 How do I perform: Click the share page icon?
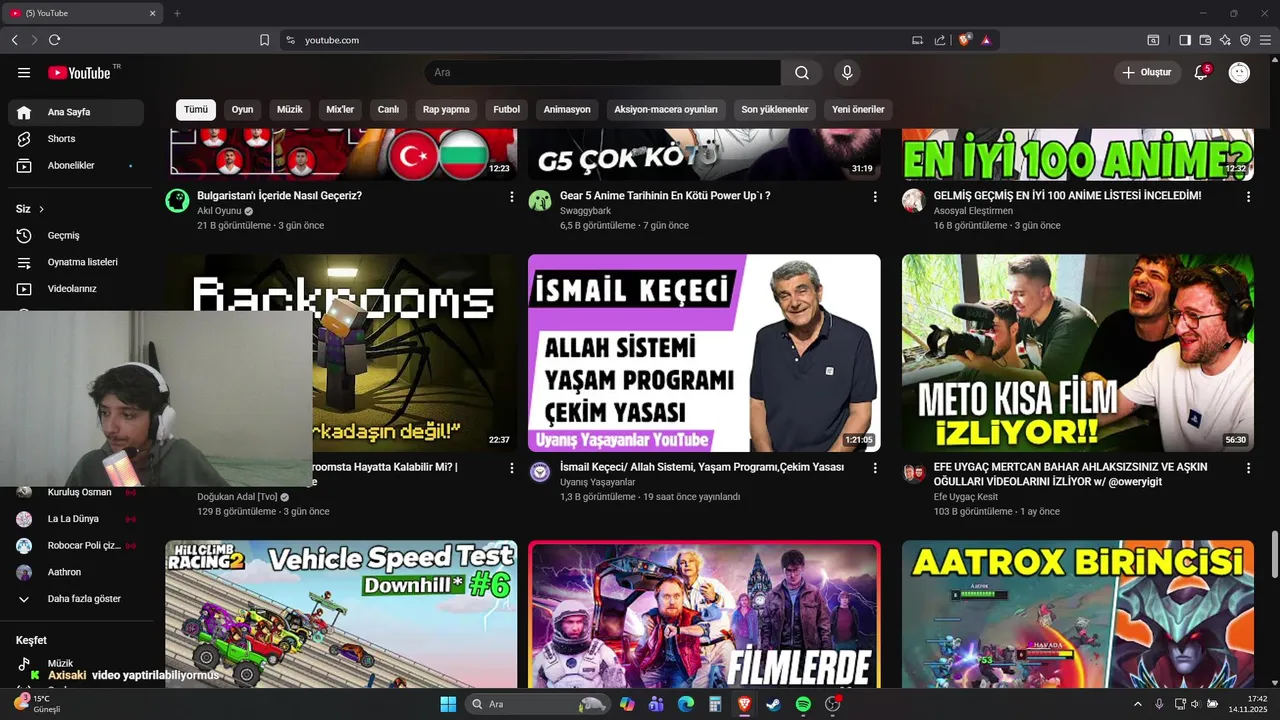(x=940, y=40)
